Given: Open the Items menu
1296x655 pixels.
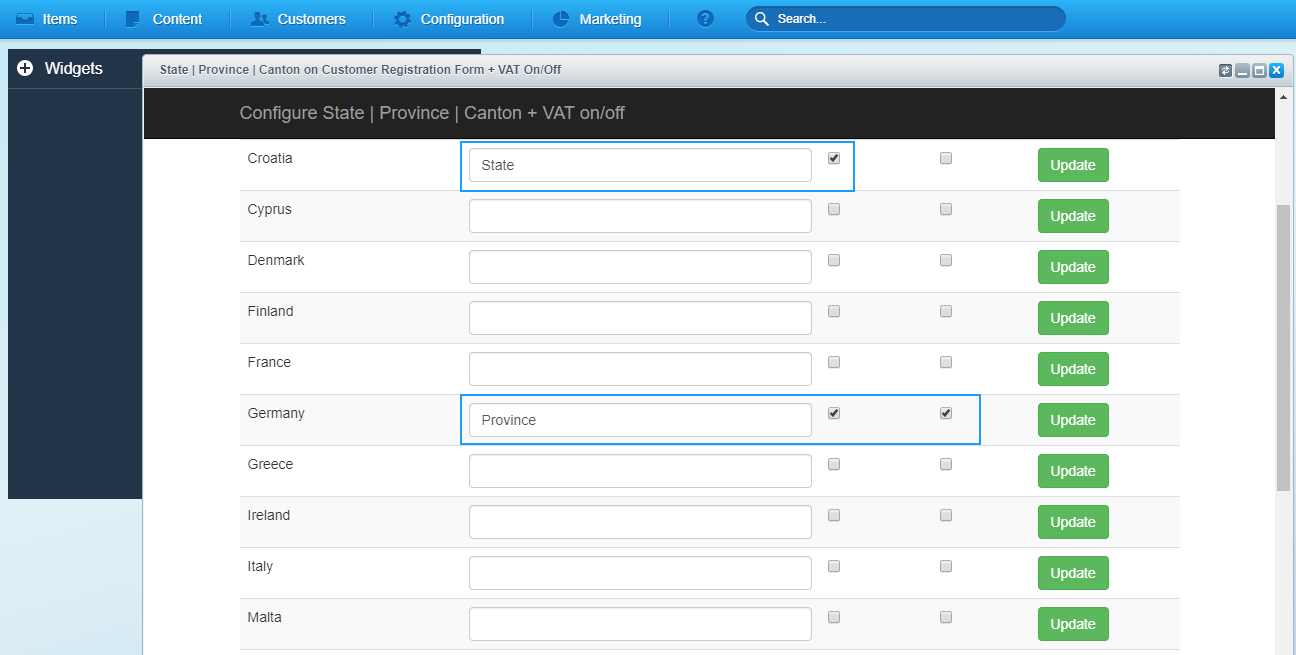Looking at the screenshot, I should 47,19.
